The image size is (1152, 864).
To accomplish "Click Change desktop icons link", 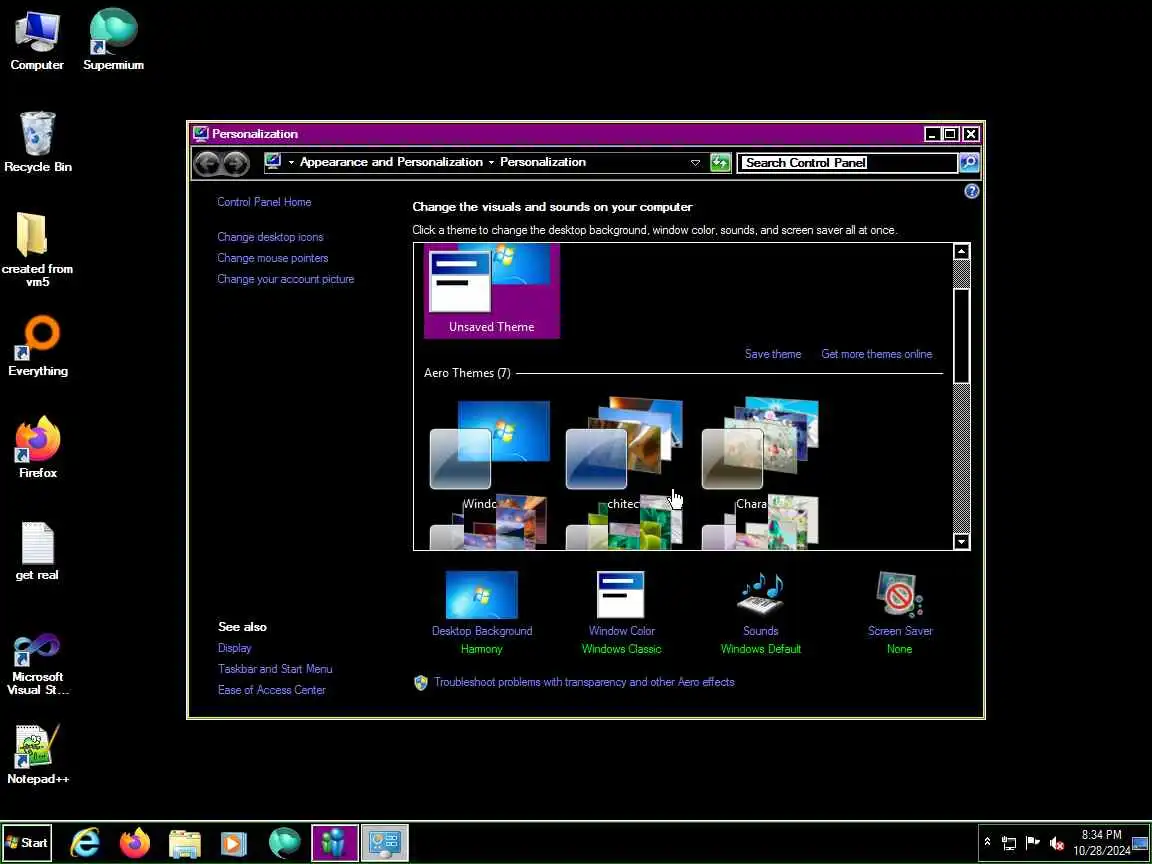I will tap(270, 237).
